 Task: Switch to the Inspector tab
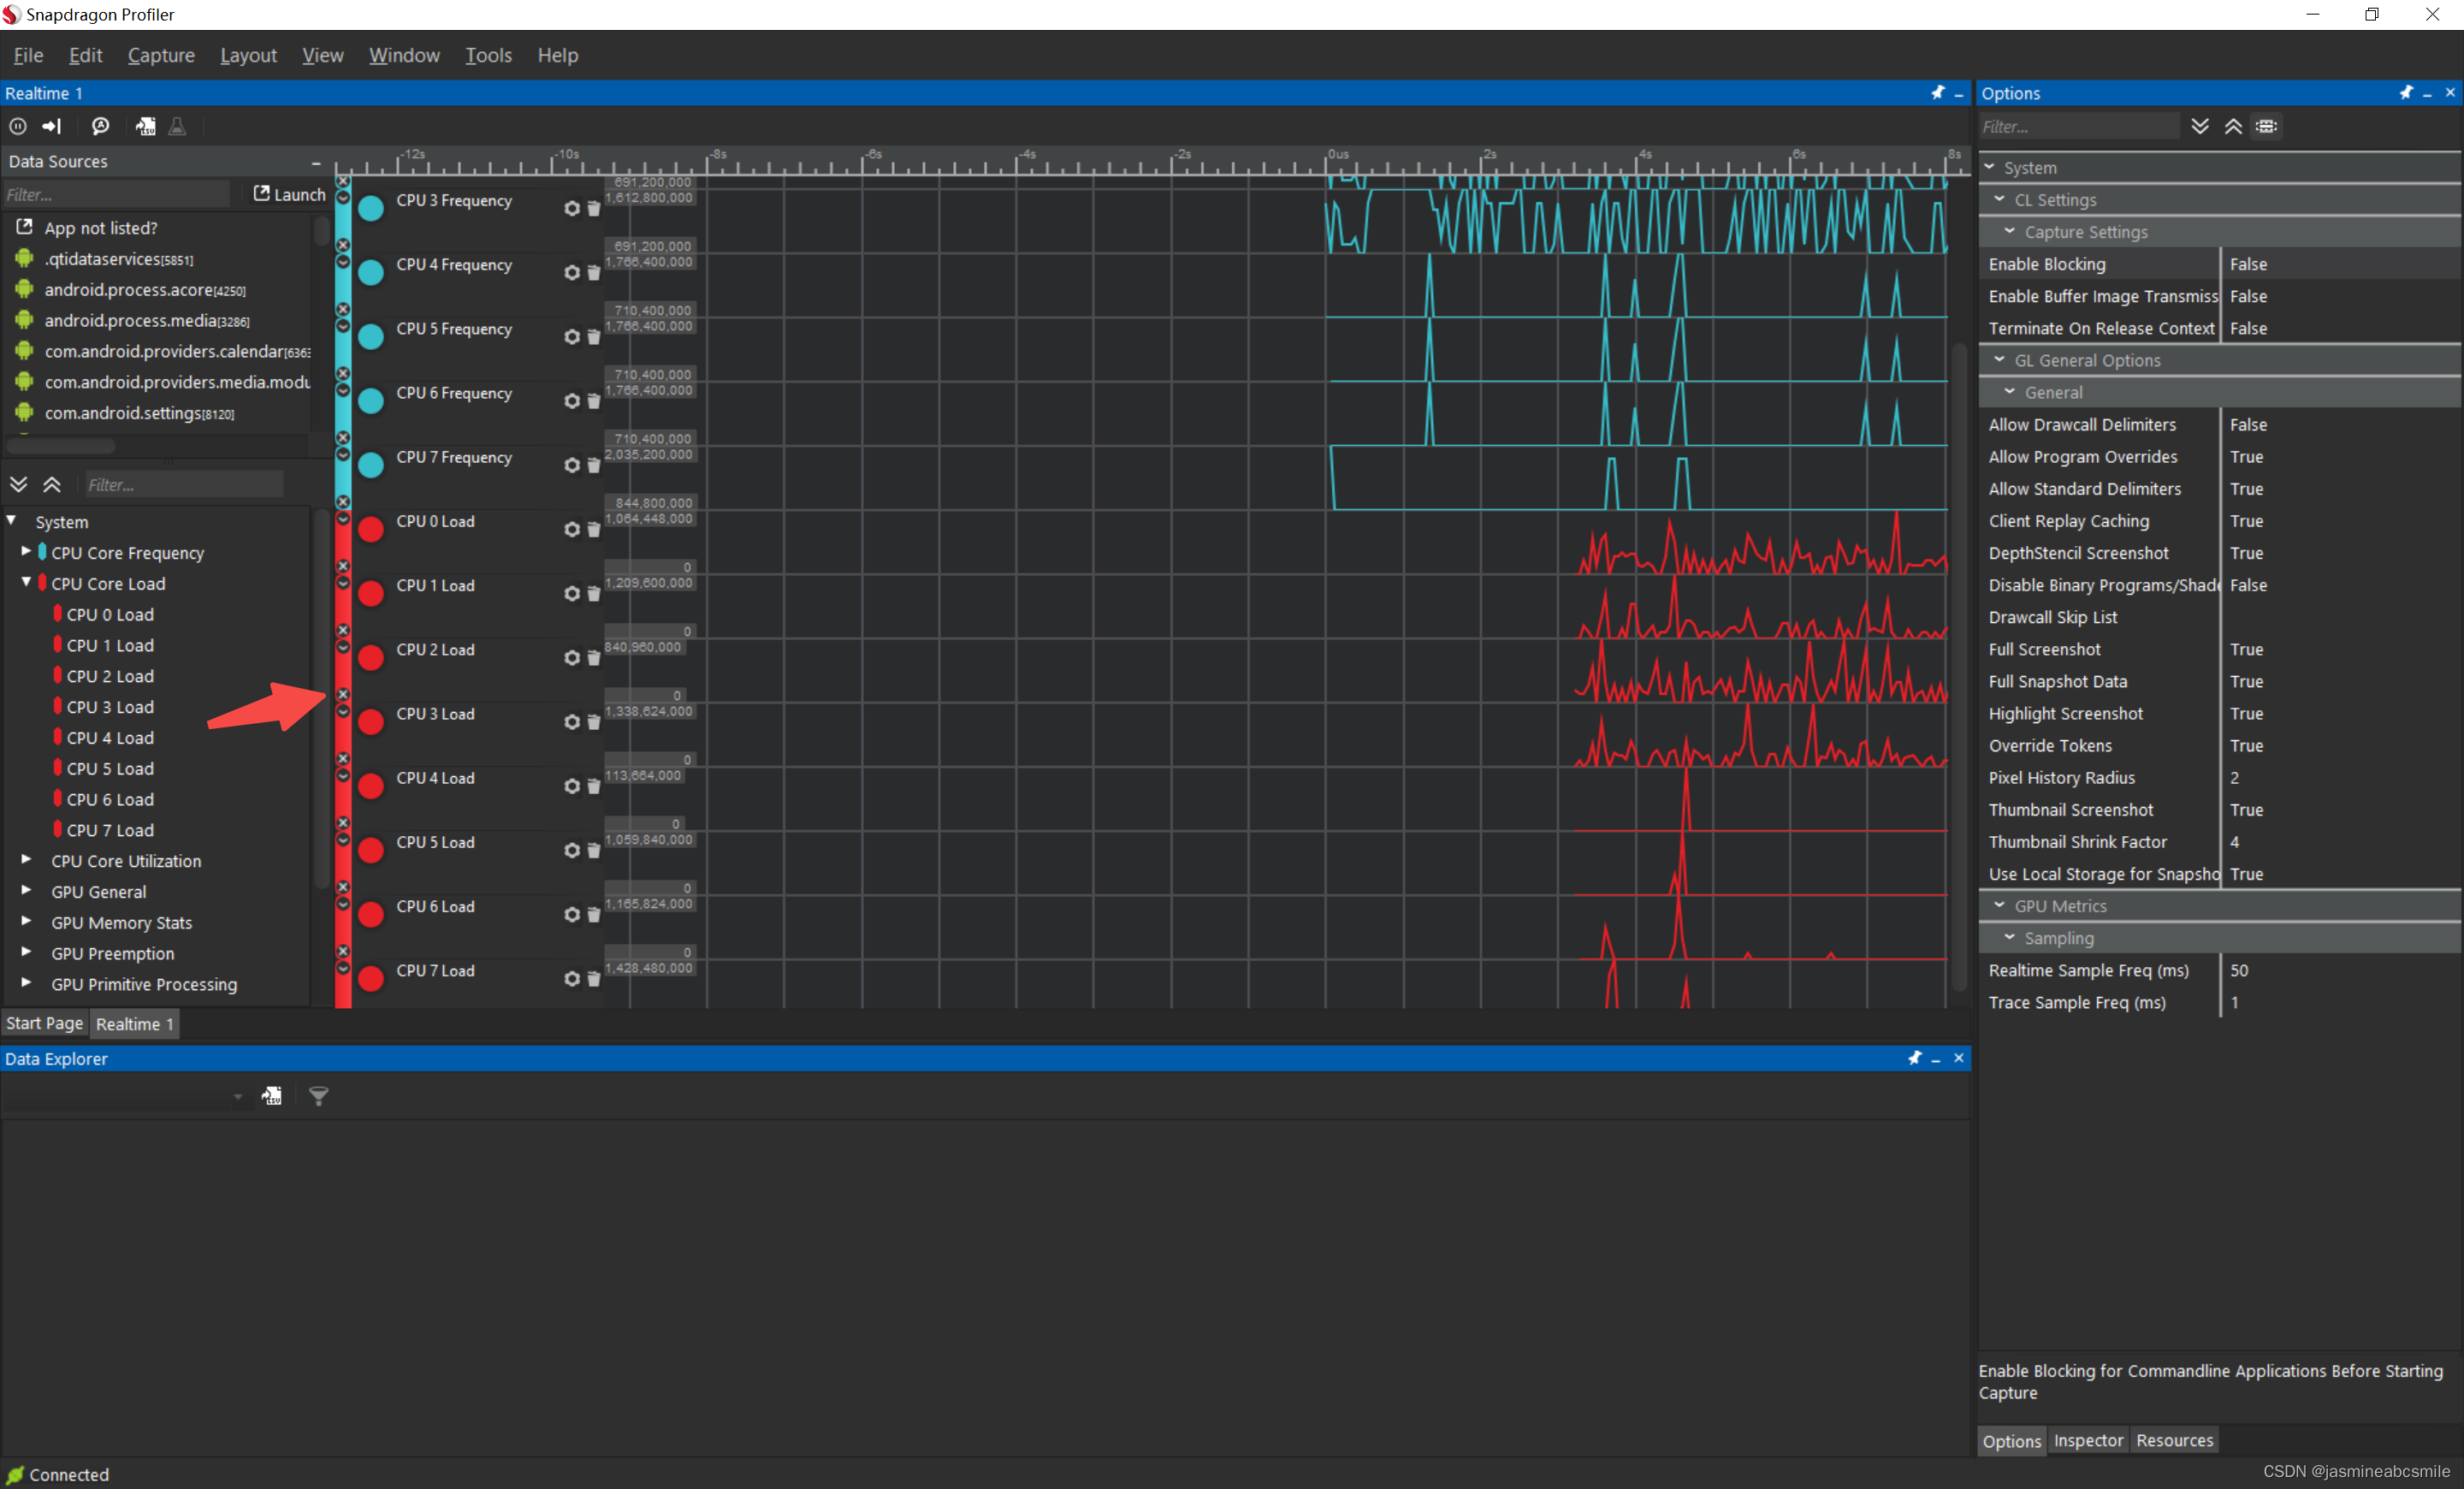click(x=2088, y=1440)
